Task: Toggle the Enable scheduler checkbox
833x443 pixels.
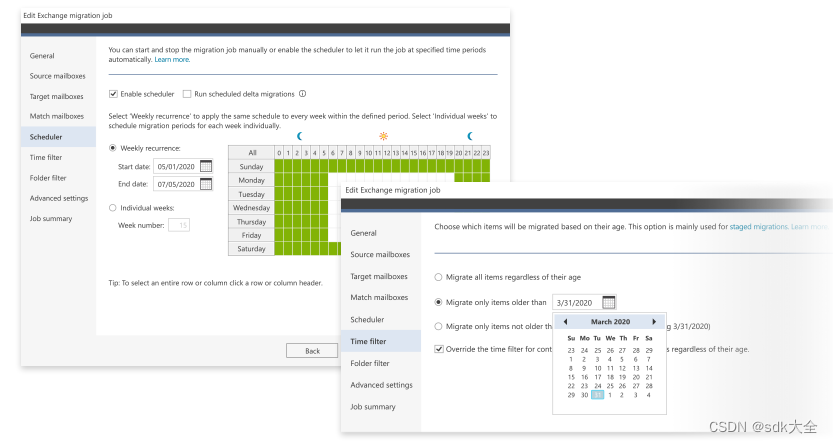Action: 113,94
